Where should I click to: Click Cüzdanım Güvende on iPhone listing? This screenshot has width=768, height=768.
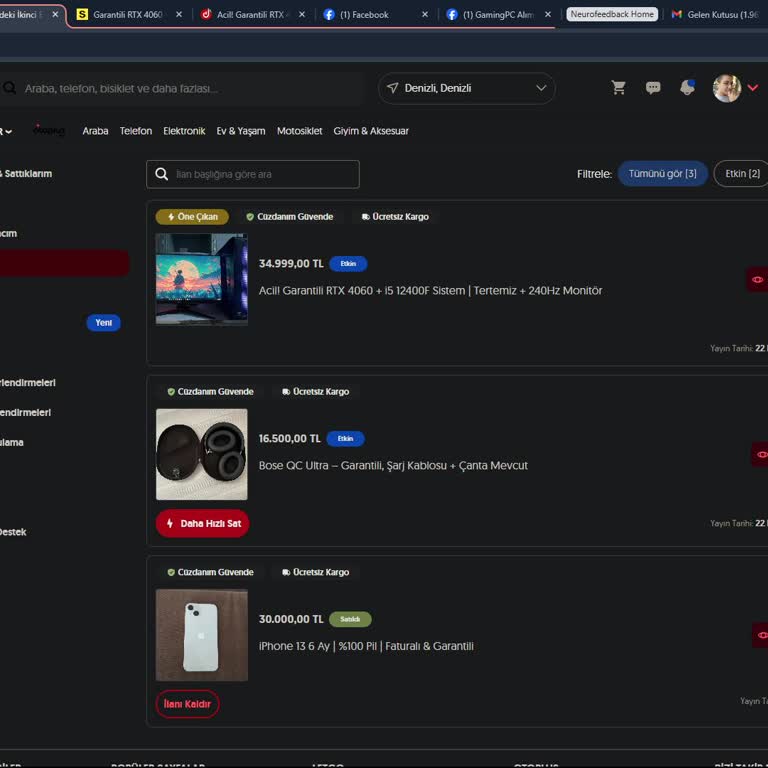tap(210, 572)
